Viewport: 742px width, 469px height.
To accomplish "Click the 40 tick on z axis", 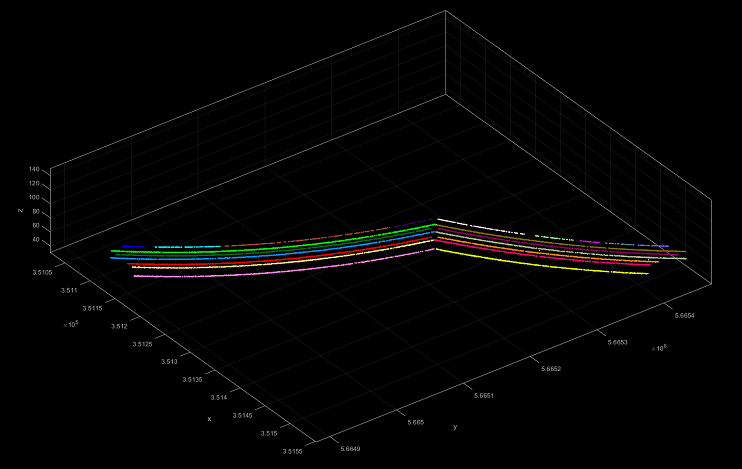I will (x=36, y=240).
